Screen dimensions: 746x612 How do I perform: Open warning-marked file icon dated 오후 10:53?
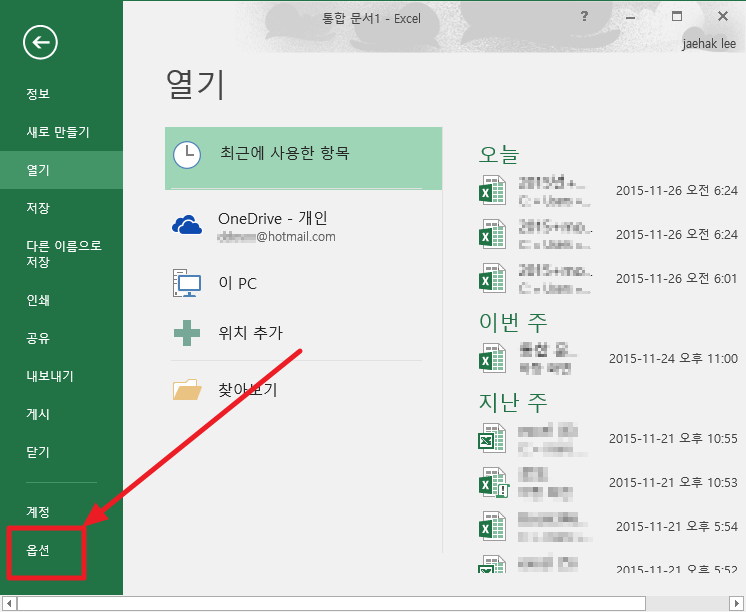coord(493,482)
